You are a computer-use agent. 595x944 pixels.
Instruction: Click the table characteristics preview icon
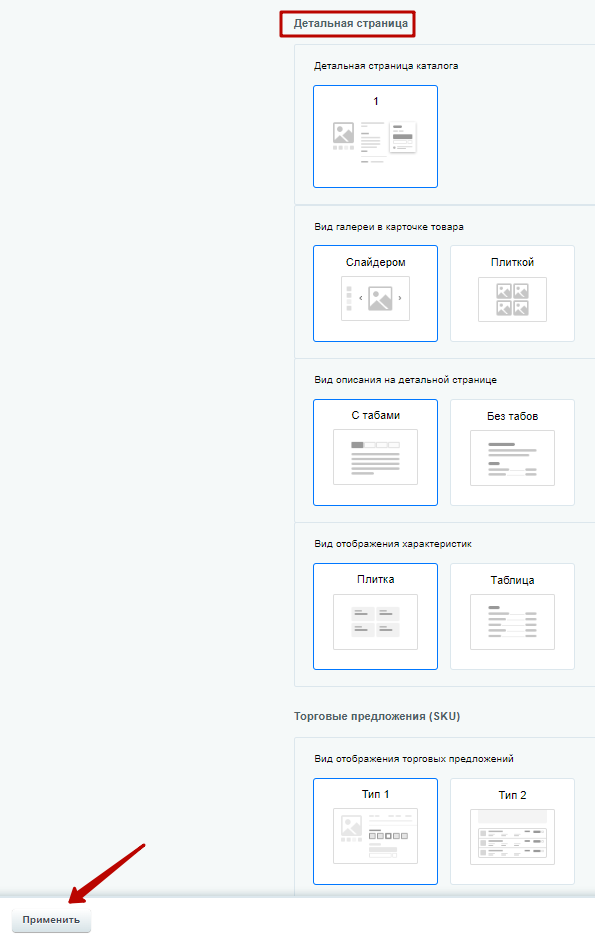[x=512, y=622]
